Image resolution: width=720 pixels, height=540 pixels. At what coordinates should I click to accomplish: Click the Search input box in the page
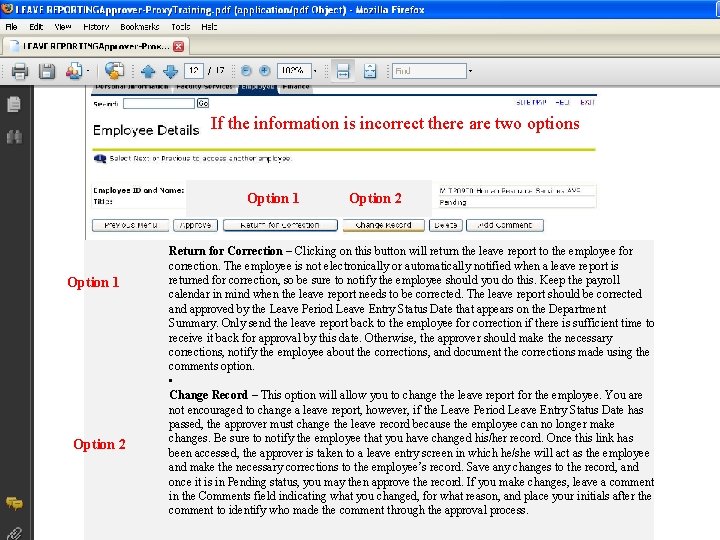pyautogui.click(x=159, y=103)
